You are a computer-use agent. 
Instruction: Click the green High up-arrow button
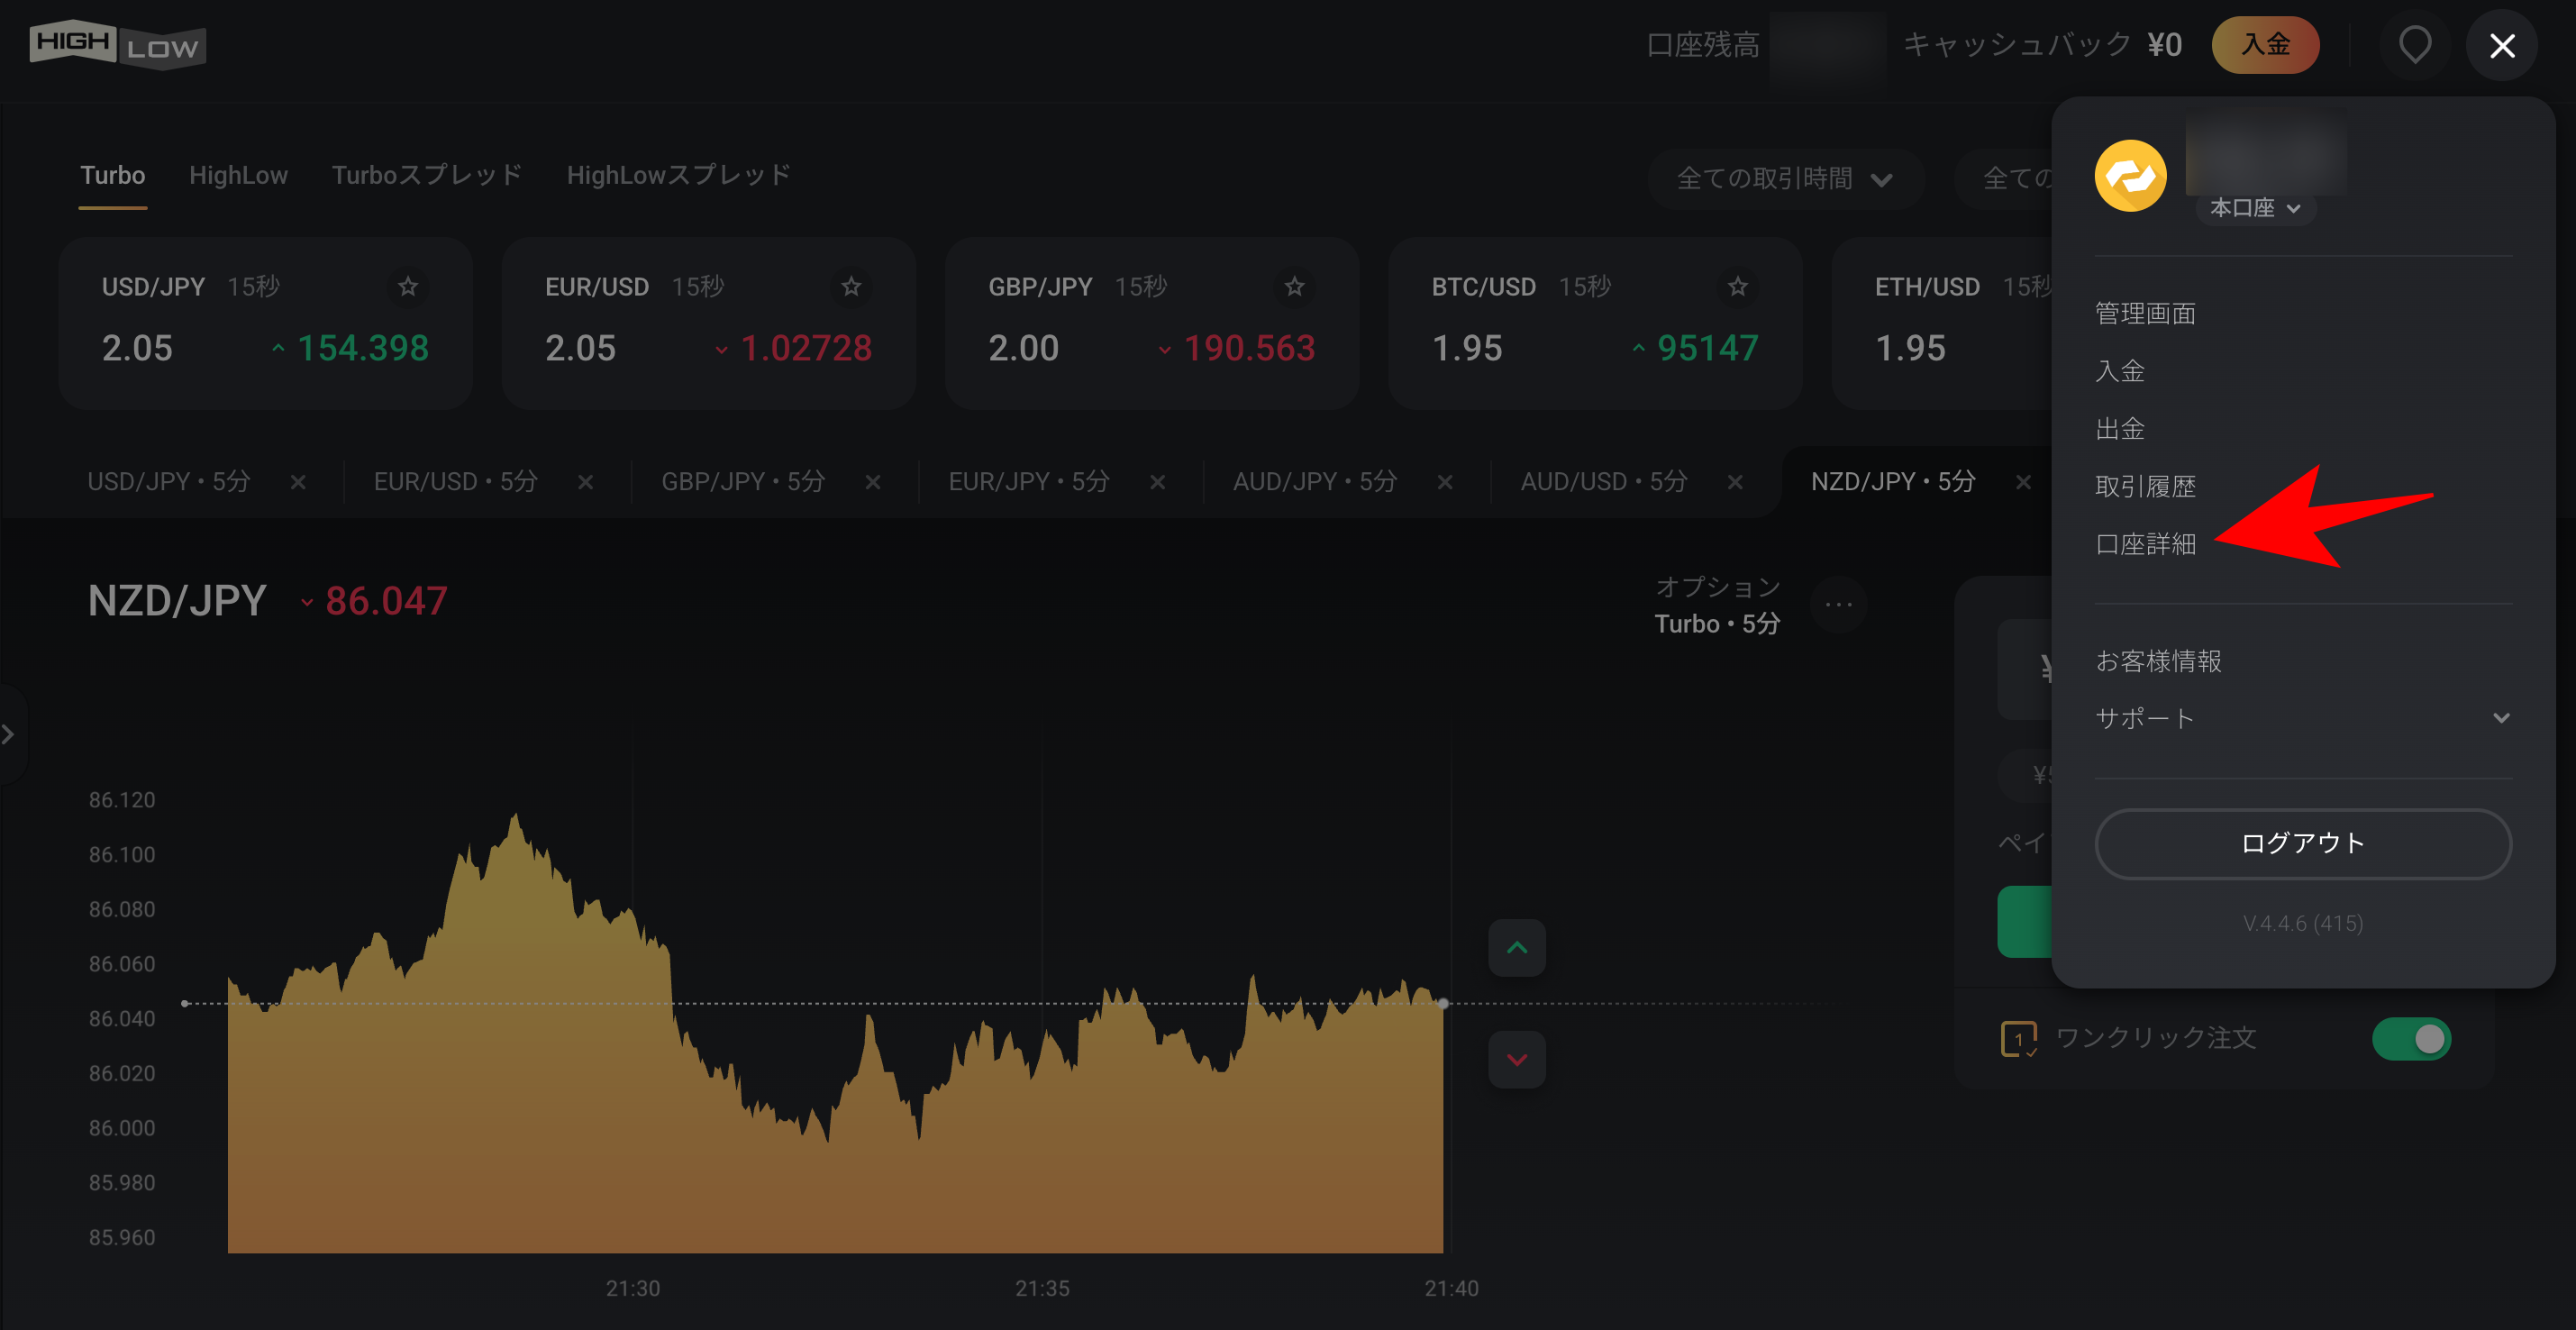pos(1517,948)
